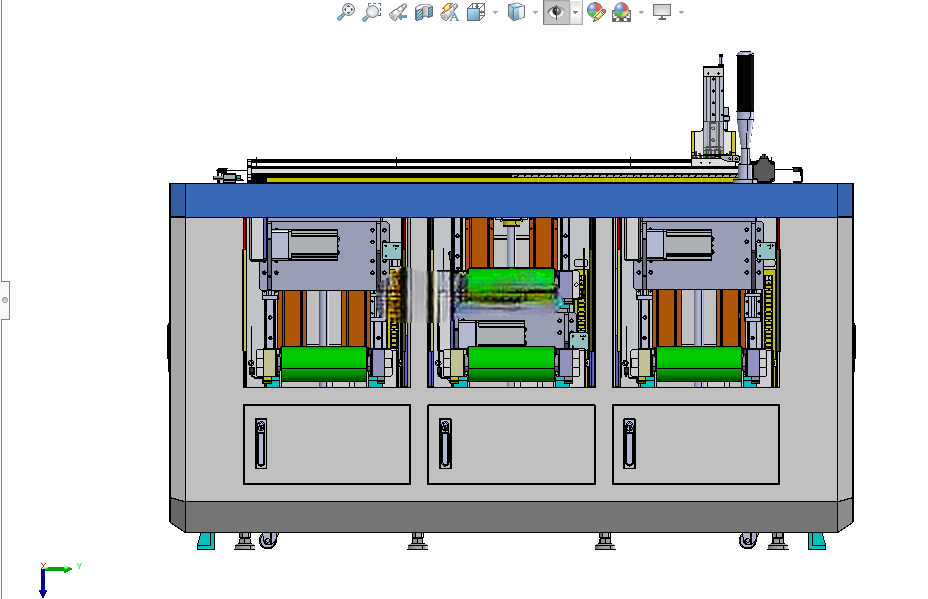
Task: Toggle the Section View tool
Action: point(424,12)
